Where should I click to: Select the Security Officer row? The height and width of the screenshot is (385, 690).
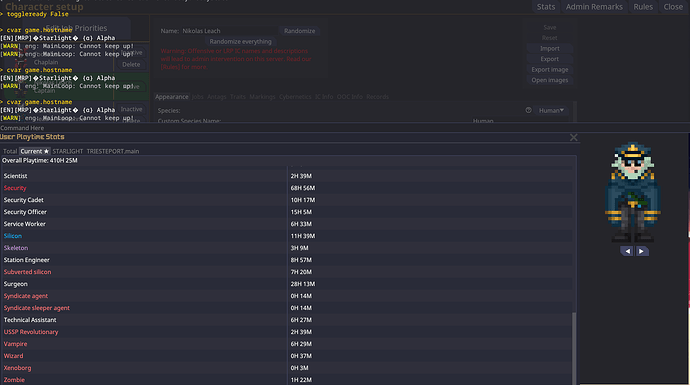click(287, 212)
